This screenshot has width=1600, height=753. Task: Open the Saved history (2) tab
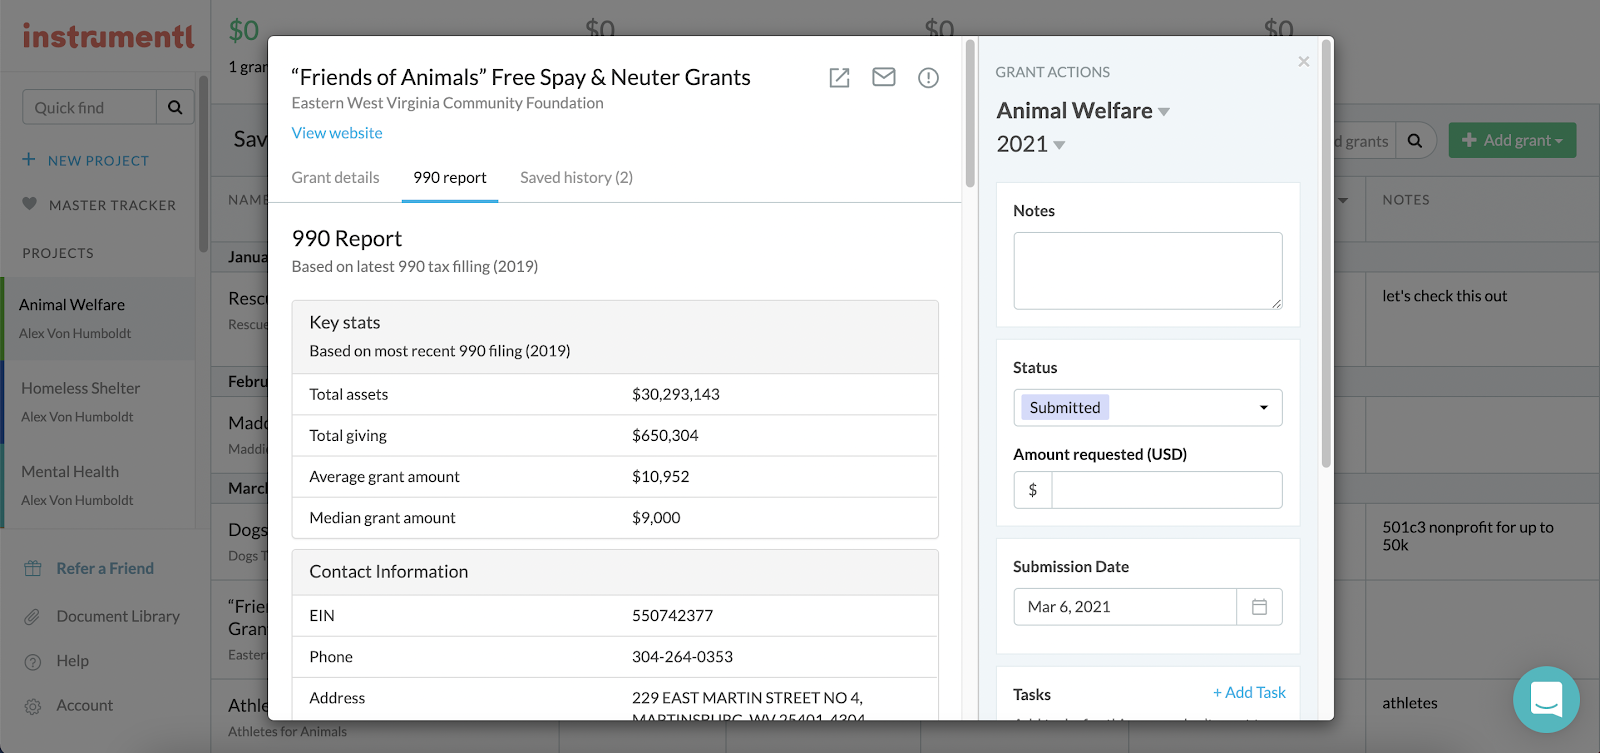tap(576, 177)
